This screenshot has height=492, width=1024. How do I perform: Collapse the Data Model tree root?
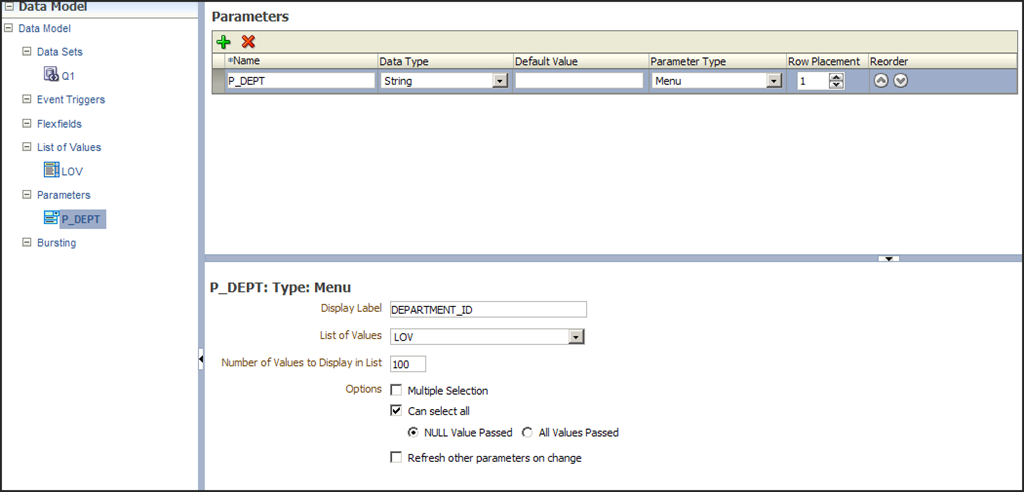pos(8,28)
